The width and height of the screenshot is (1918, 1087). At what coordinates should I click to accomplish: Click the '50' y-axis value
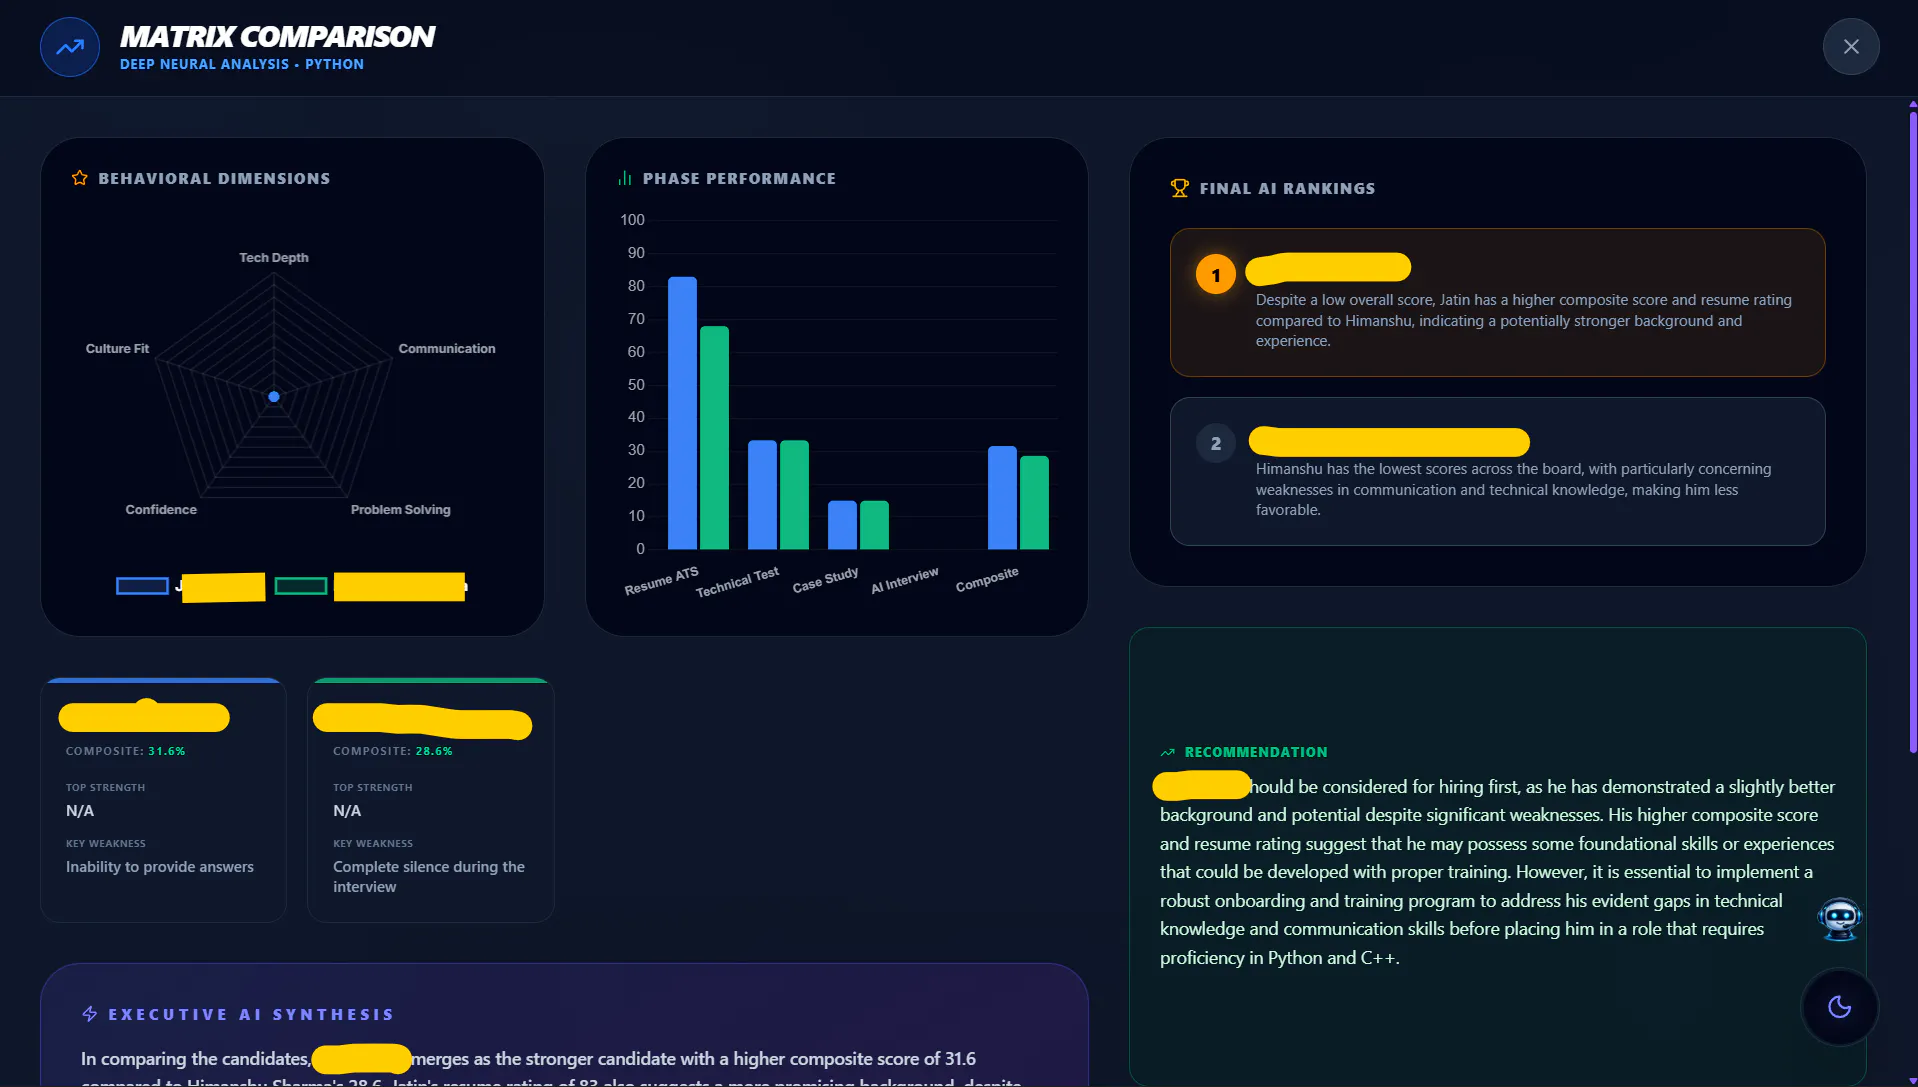click(636, 385)
